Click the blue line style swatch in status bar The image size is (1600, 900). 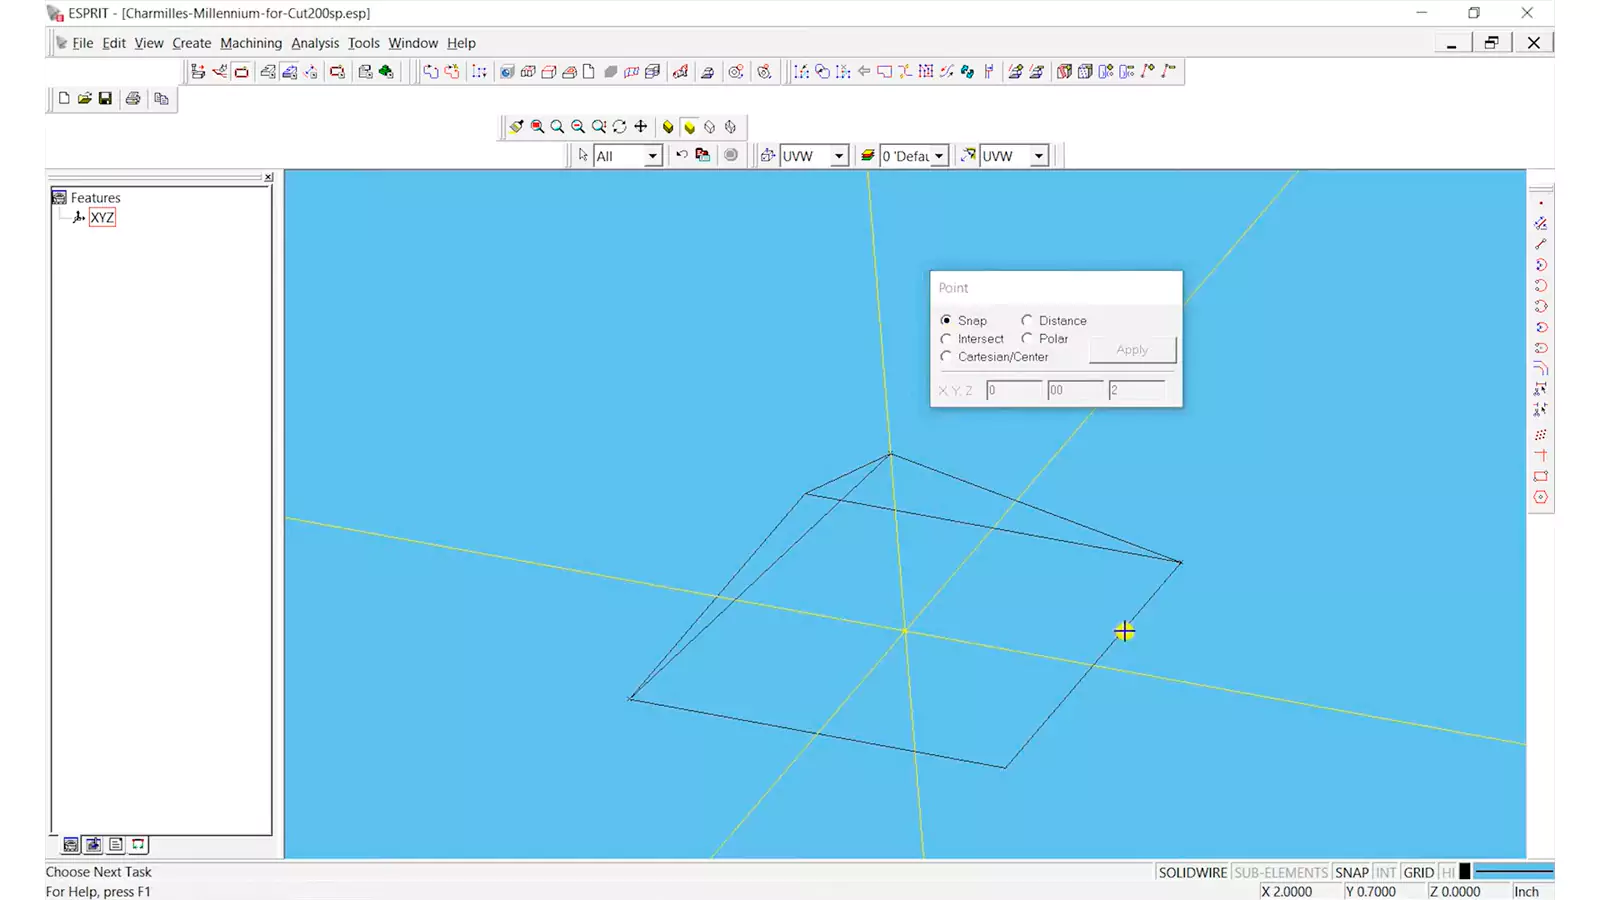1514,872
